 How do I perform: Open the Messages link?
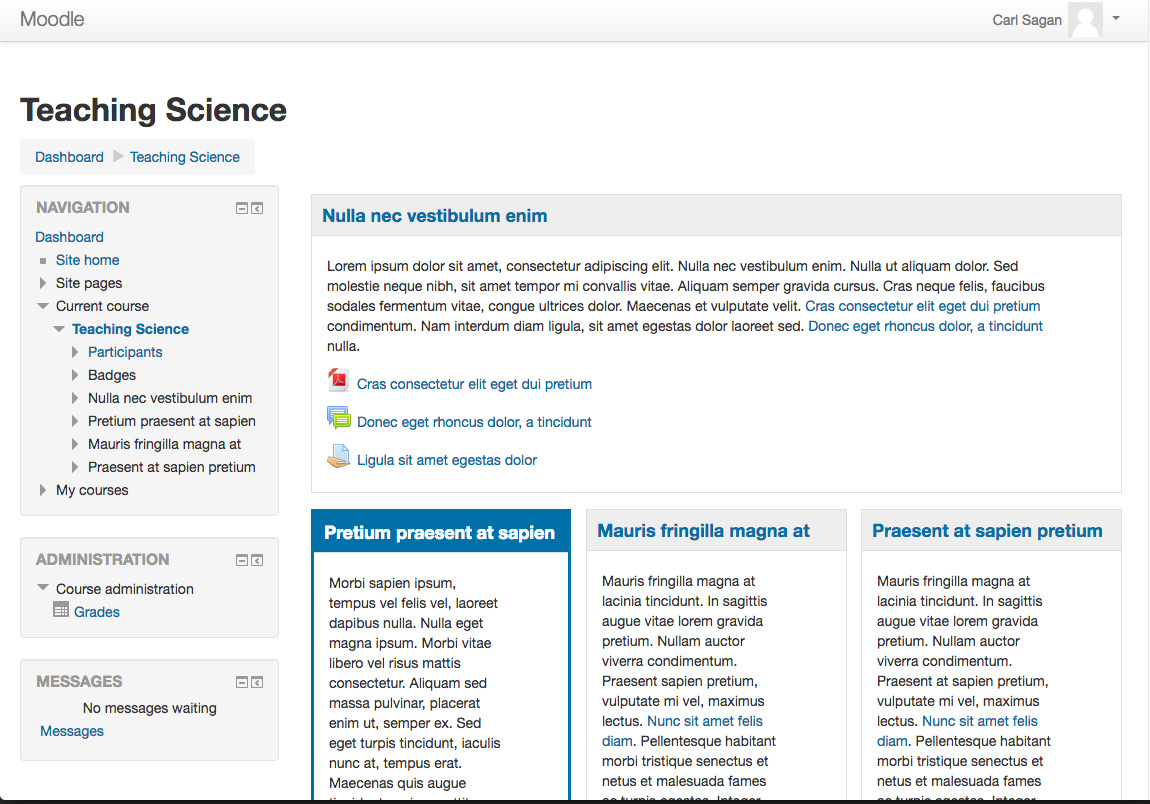[72, 731]
